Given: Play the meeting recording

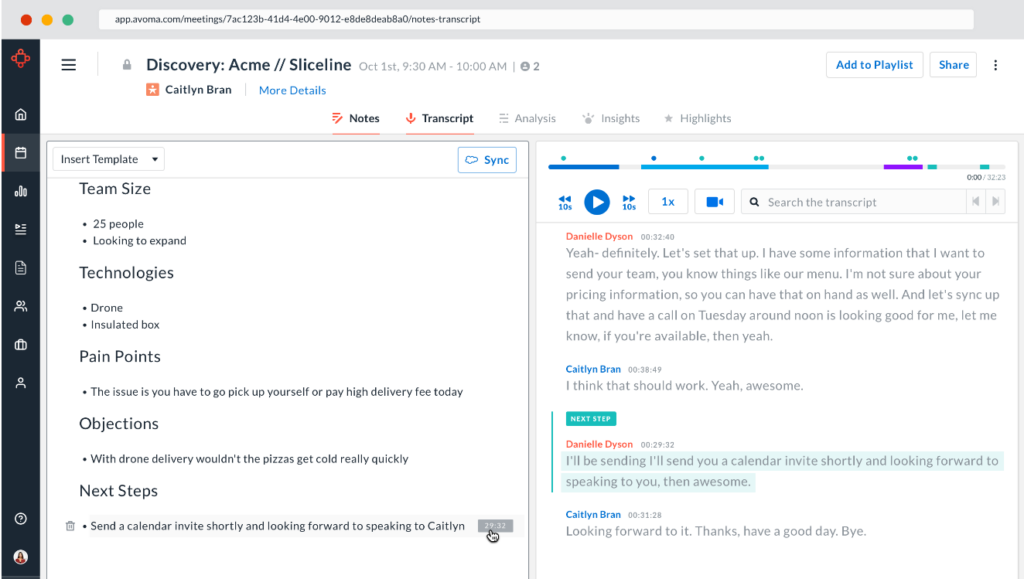Looking at the screenshot, I should (596, 202).
